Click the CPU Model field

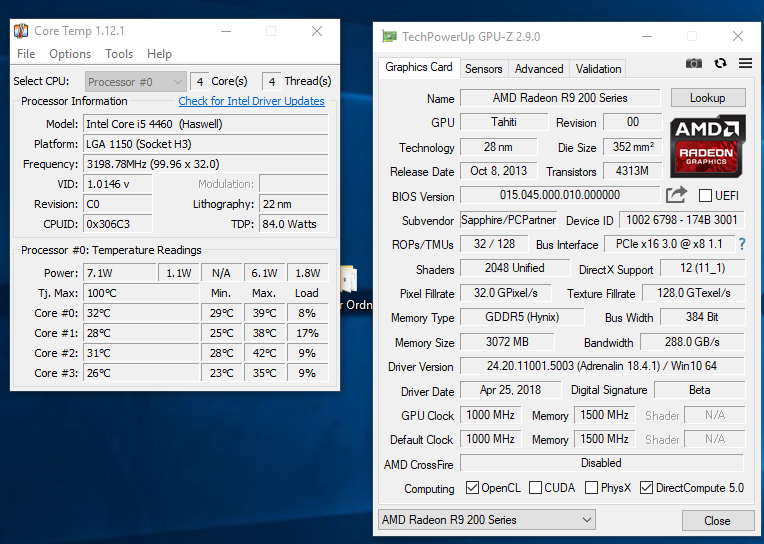pos(206,124)
